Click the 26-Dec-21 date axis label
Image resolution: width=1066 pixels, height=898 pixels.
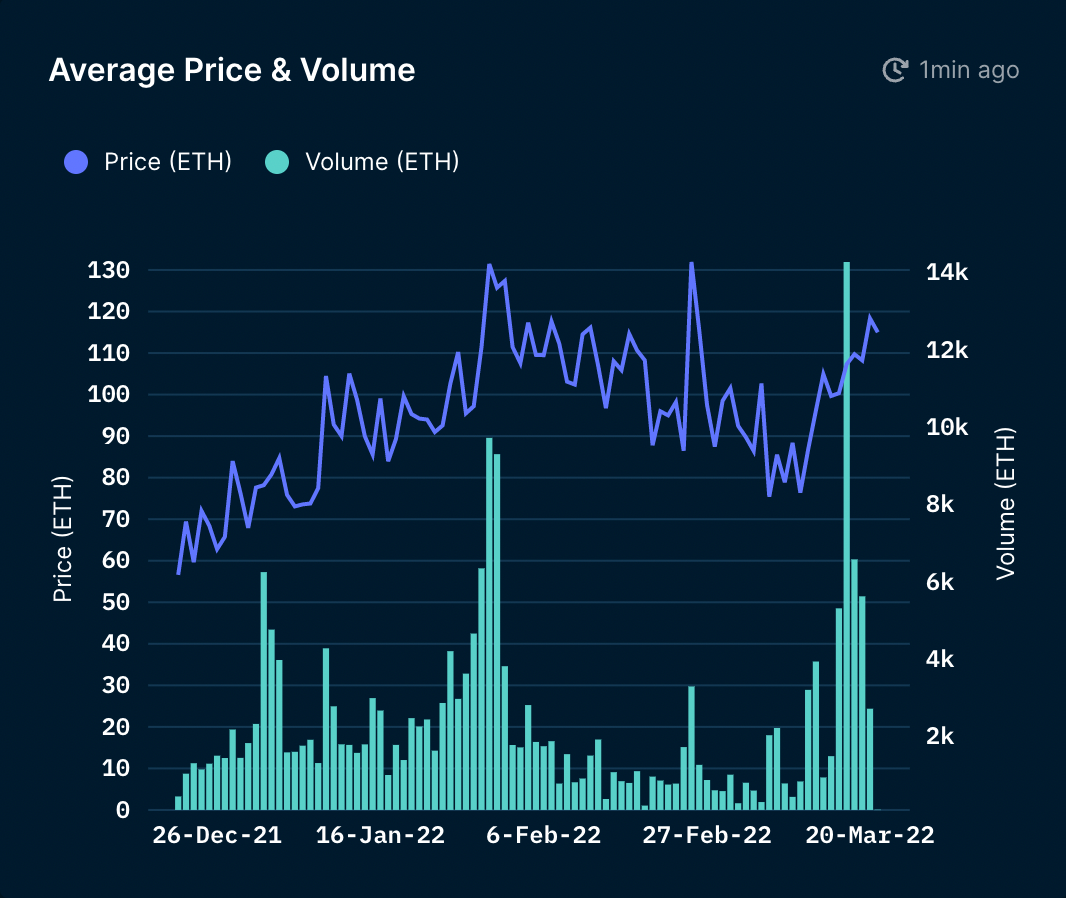pos(217,836)
